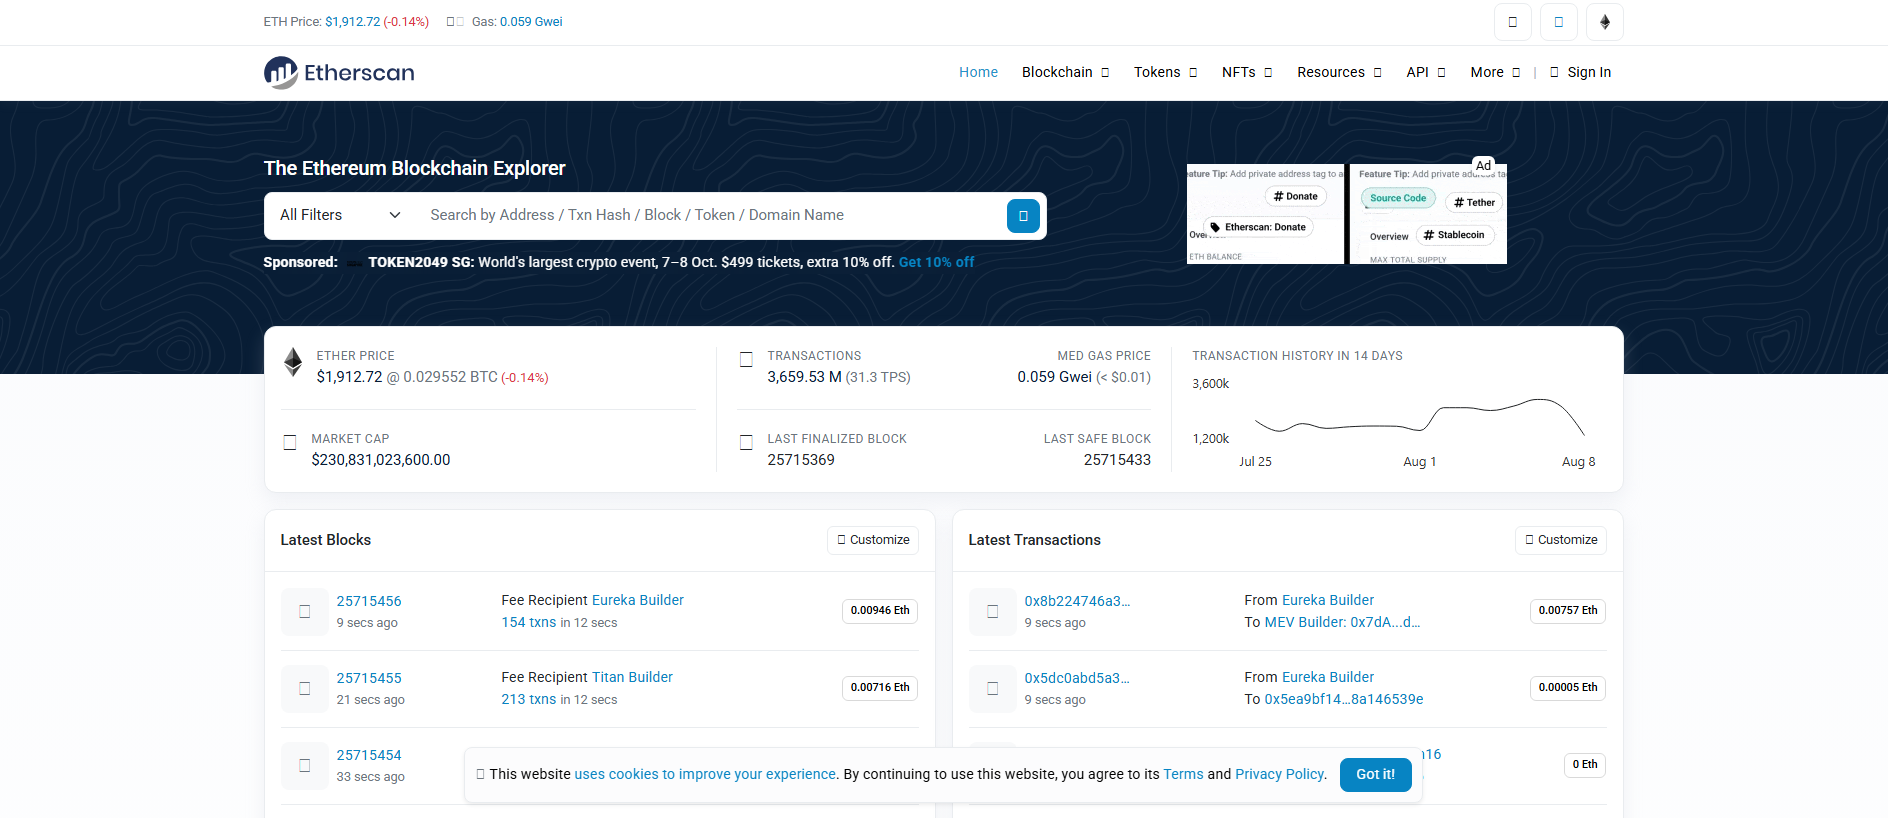Click the 0.00757 Eth amount badge
The height and width of the screenshot is (818, 1888).
coord(1568,611)
